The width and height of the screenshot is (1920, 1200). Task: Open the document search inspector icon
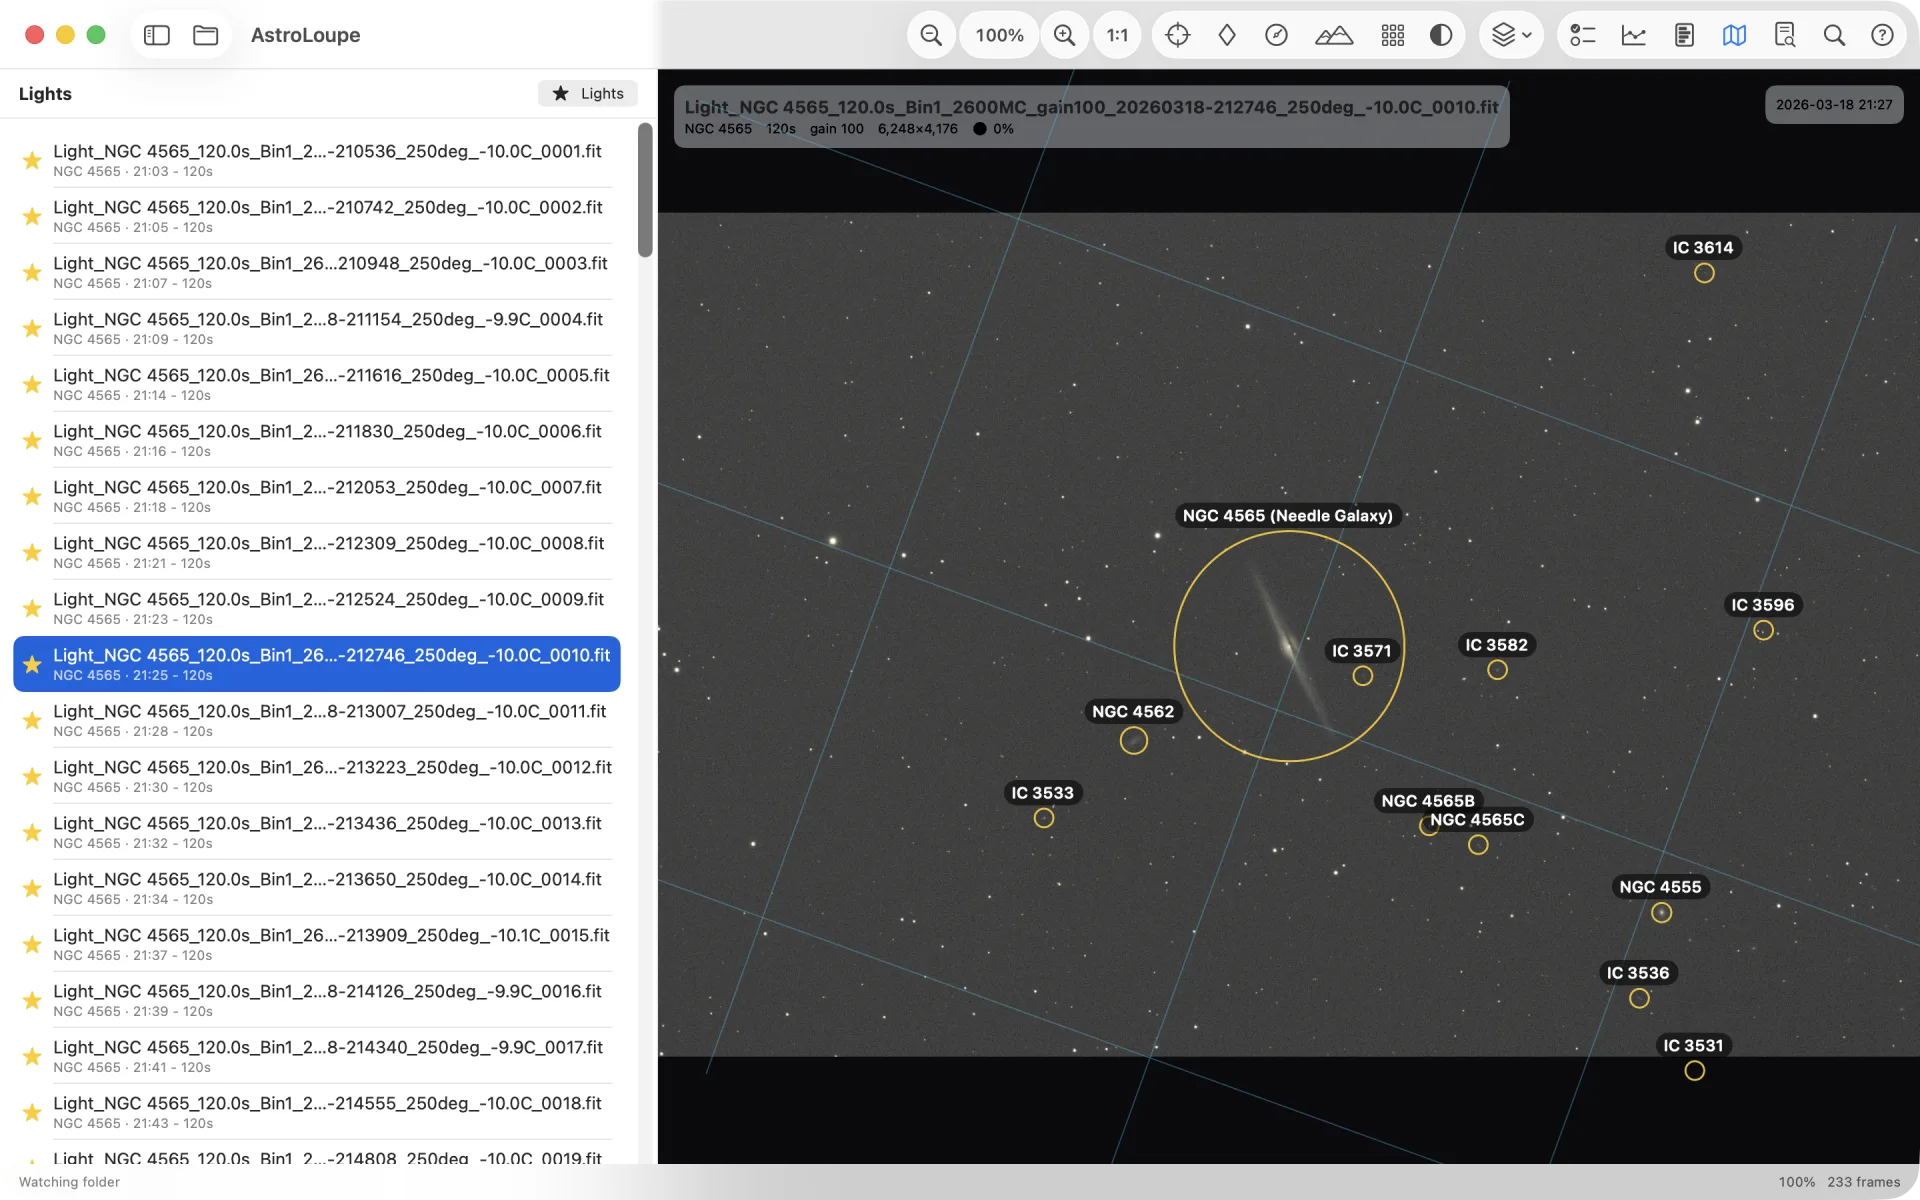[x=1785, y=35]
